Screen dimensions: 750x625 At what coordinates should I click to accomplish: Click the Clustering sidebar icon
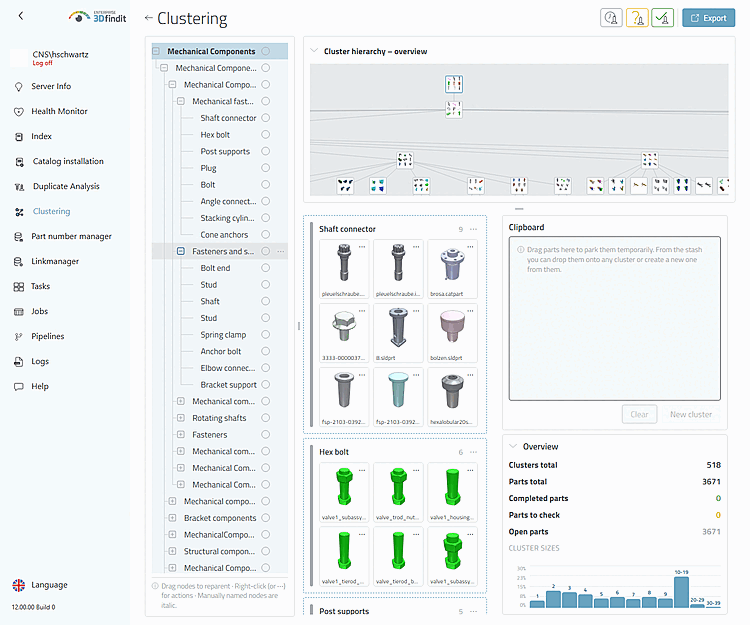click(19, 212)
